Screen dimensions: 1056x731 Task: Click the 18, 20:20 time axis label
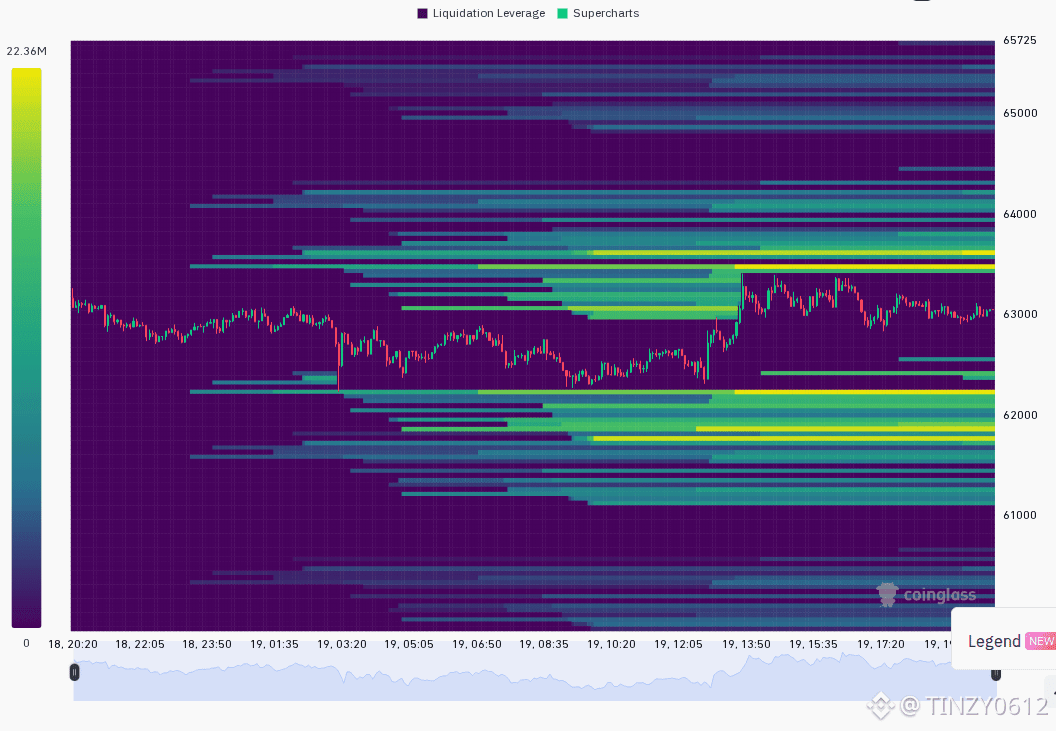pos(73,644)
